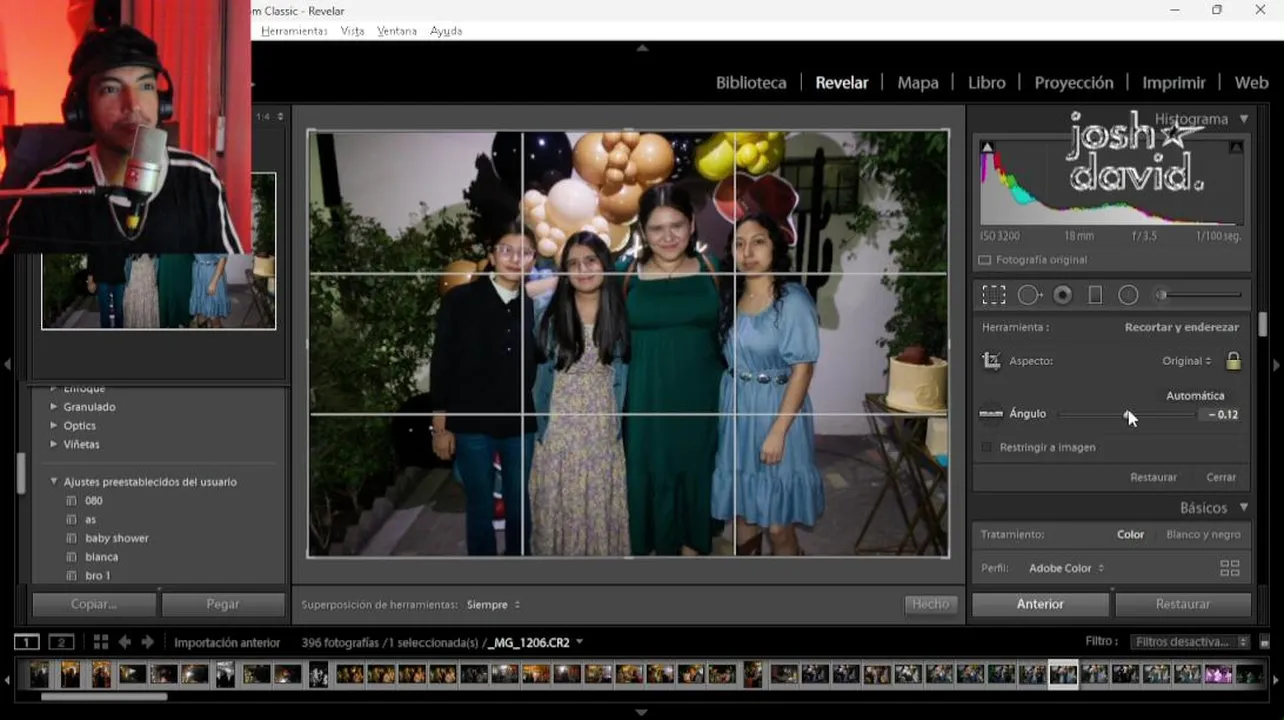The width and height of the screenshot is (1284, 720).
Task: Open the Herramientas menu
Action: click(294, 31)
